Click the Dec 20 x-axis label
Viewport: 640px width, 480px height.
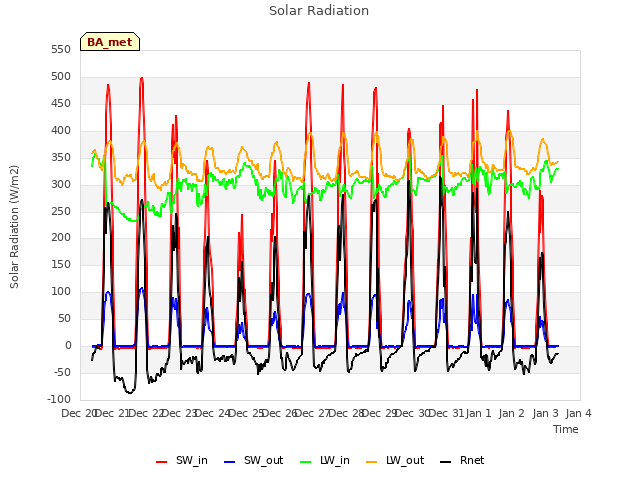click(x=78, y=413)
